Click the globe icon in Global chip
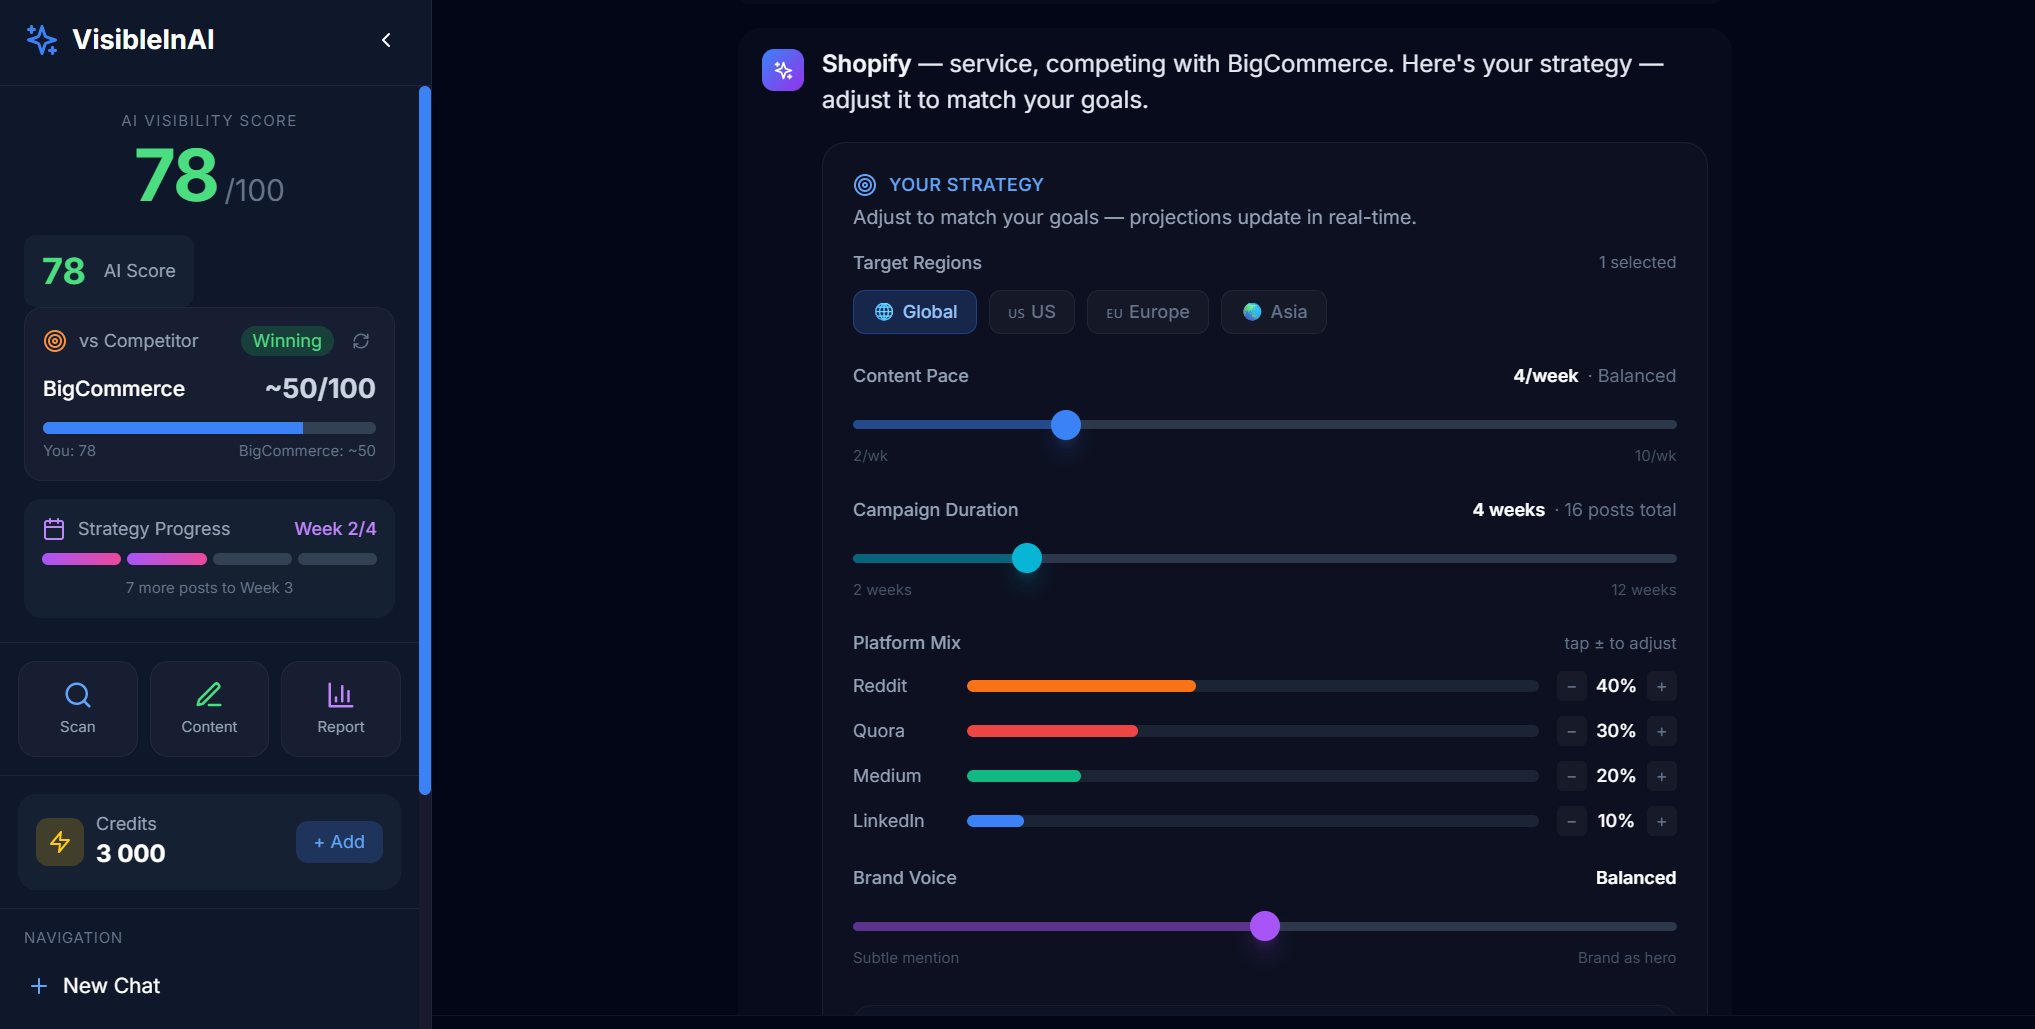This screenshot has height=1029, width=2035. 884,312
